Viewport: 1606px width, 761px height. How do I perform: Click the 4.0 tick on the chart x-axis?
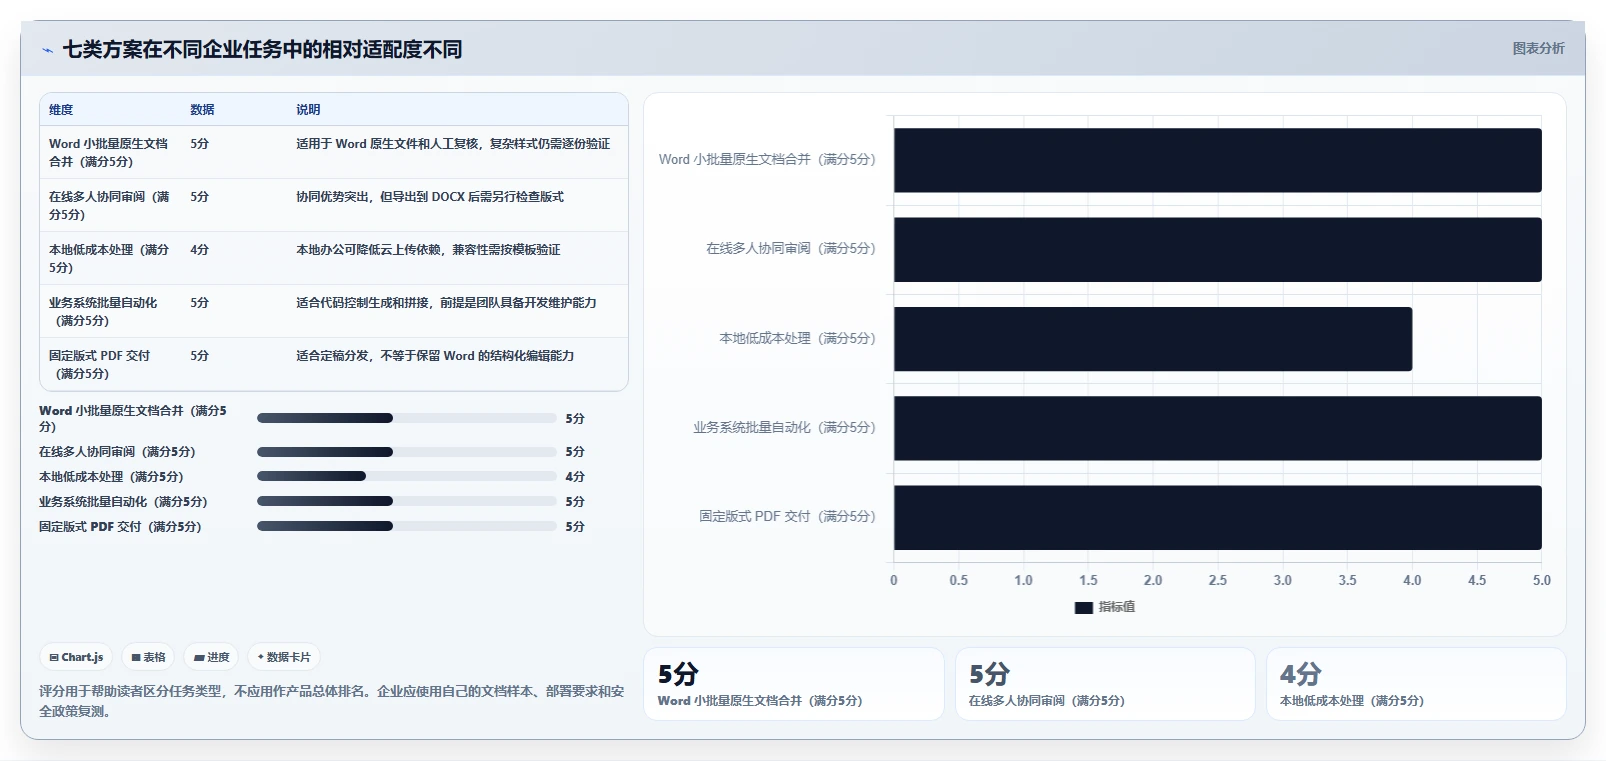(x=1412, y=581)
